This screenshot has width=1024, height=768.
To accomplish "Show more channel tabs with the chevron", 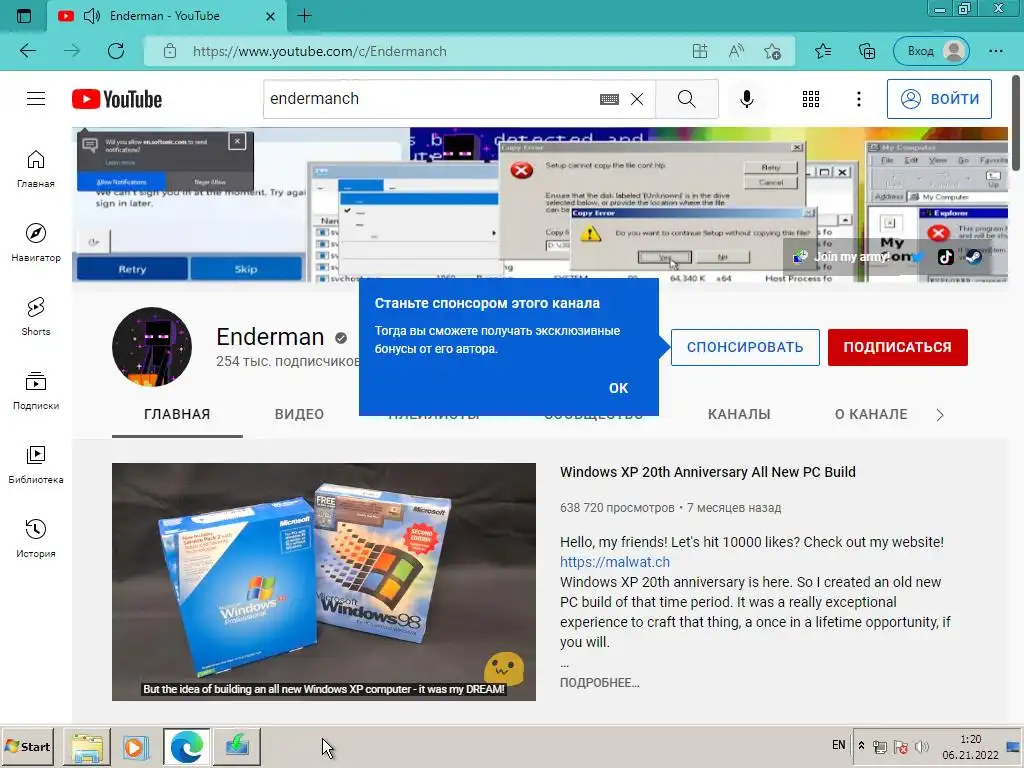I will [940, 415].
